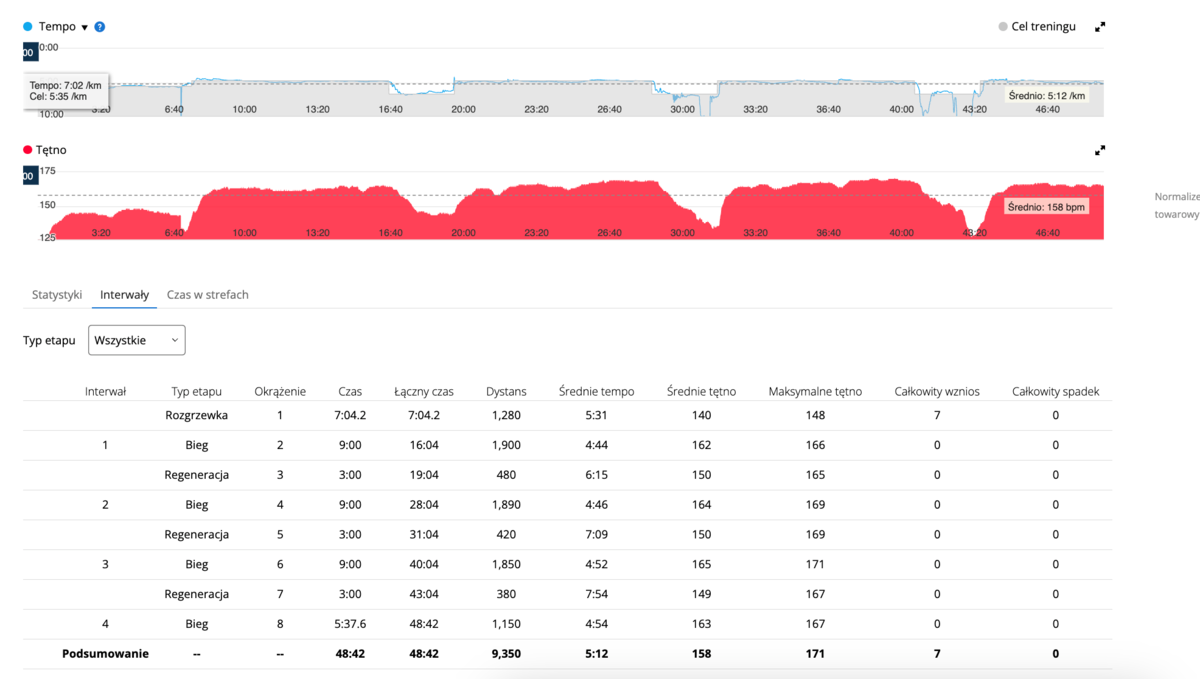The height and width of the screenshot is (679, 1200).
Task: Click the red Tętno series dot
Action: [x=28, y=150]
